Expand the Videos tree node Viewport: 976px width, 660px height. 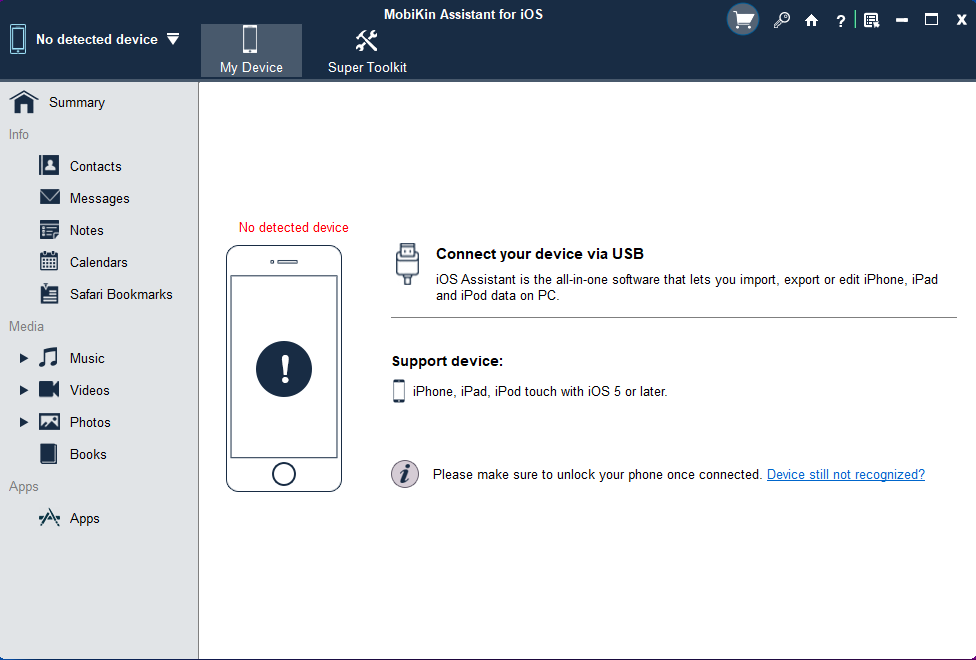point(24,390)
